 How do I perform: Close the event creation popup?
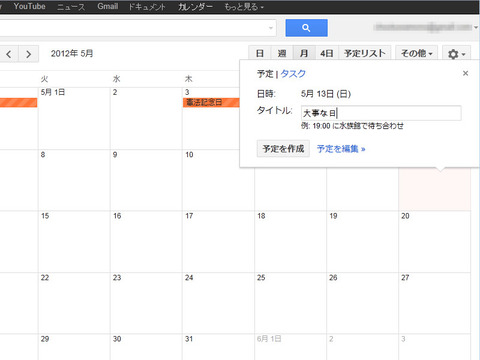pos(465,73)
